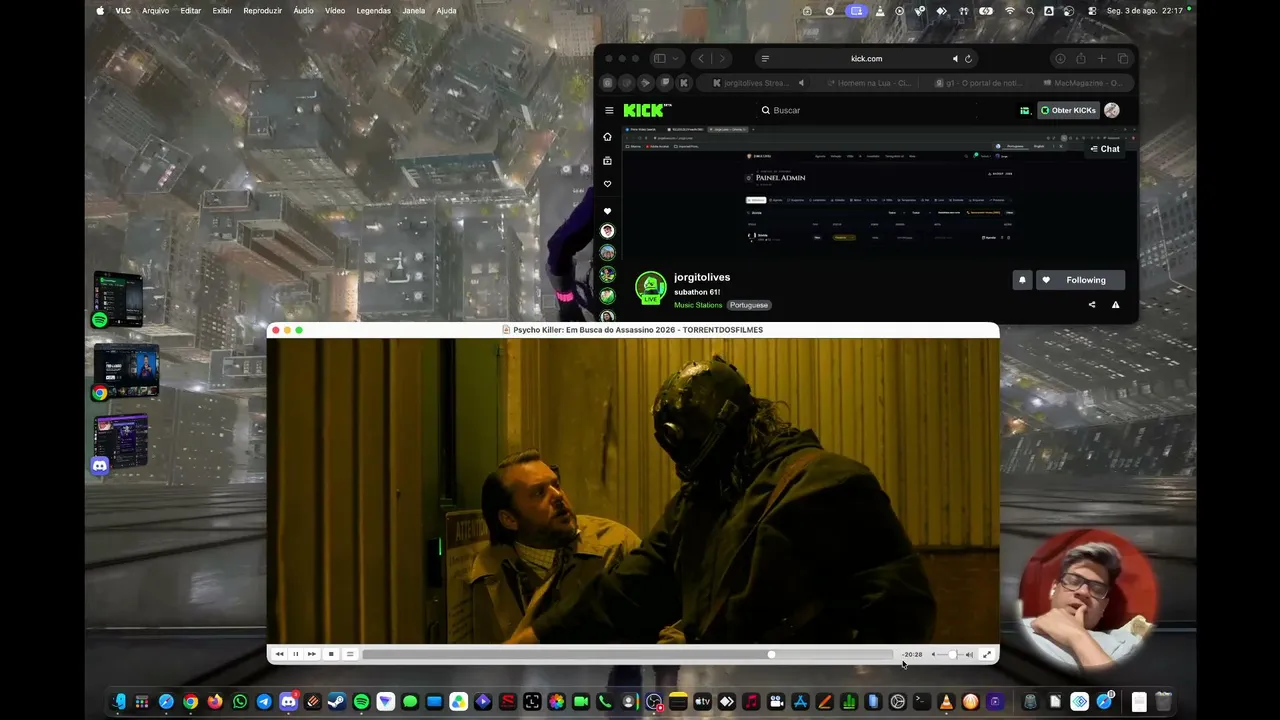The height and width of the screenshot is (720, 1280).
Task: Open the Editar menu
Action: [x=191, y=11]
